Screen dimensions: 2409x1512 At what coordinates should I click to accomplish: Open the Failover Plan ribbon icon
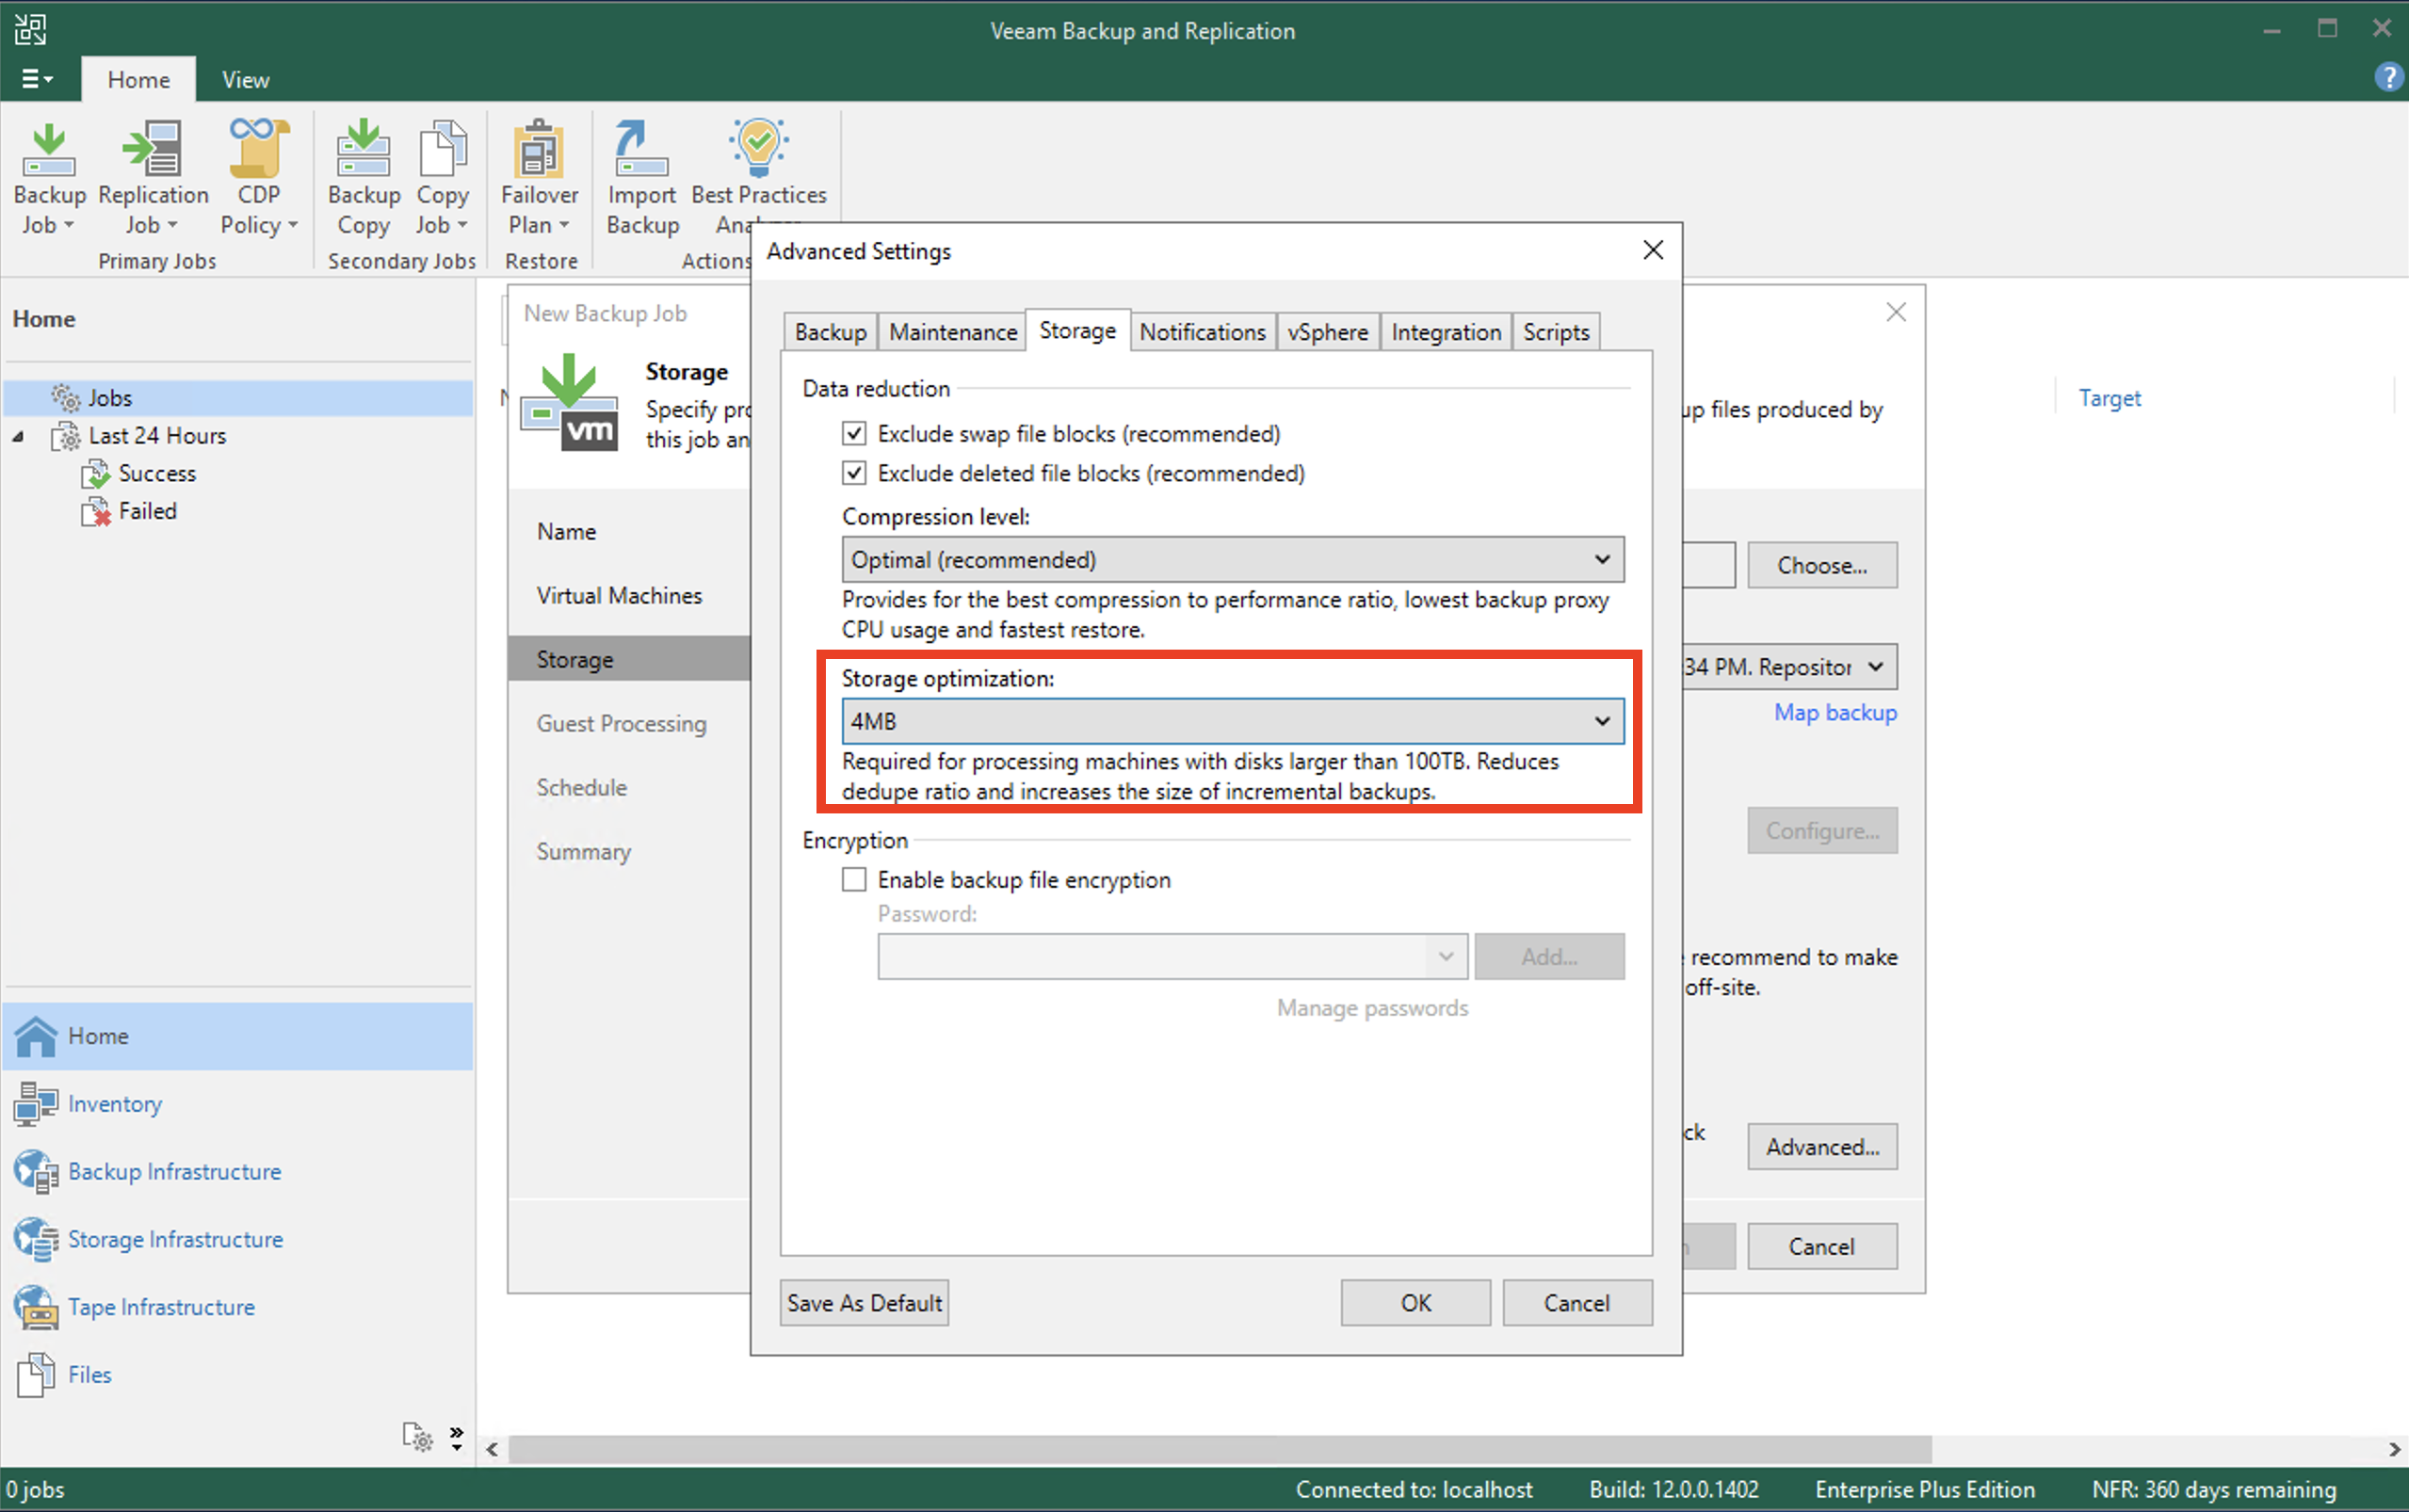click(x=539, y=148)
